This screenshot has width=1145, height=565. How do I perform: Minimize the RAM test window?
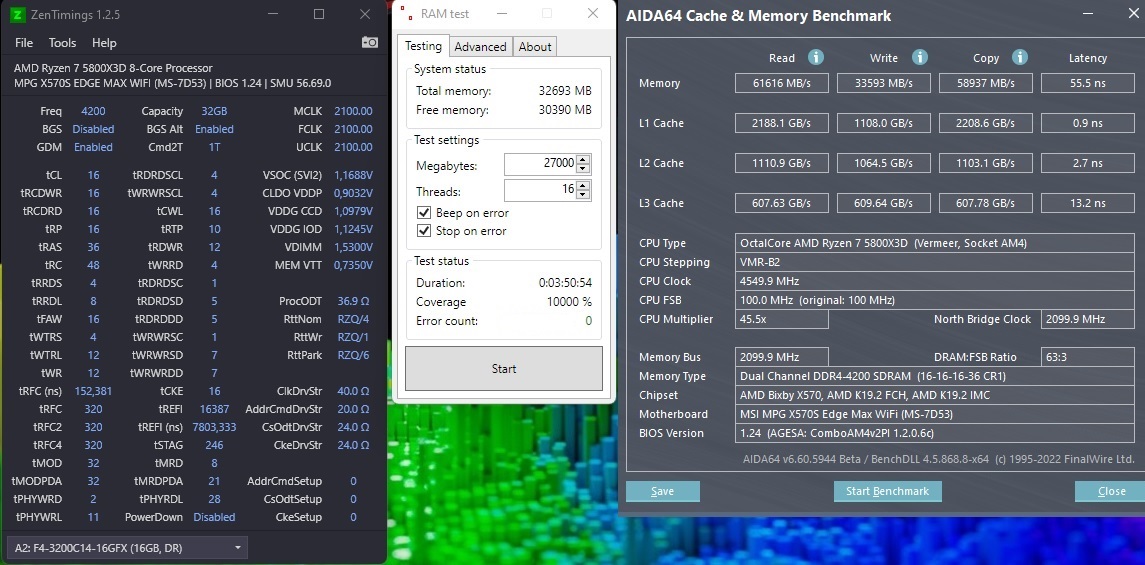point(502,13)
